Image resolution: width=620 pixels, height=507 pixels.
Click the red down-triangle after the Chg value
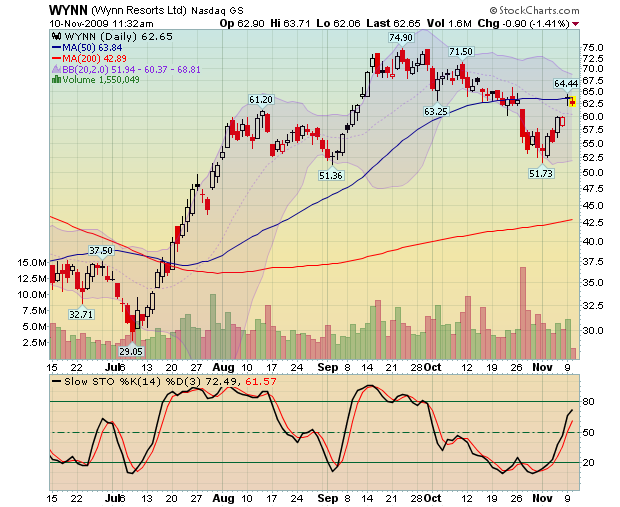[575, 24]
